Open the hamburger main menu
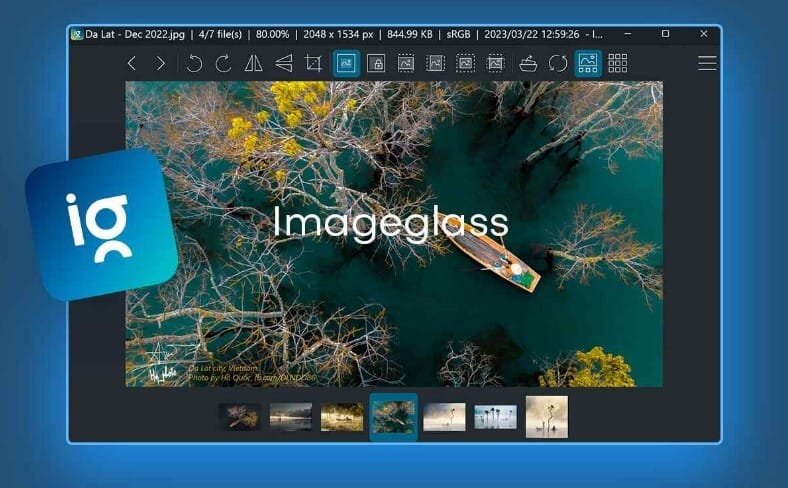The height and width of the screenshot is (488, 788). point(707,63)
